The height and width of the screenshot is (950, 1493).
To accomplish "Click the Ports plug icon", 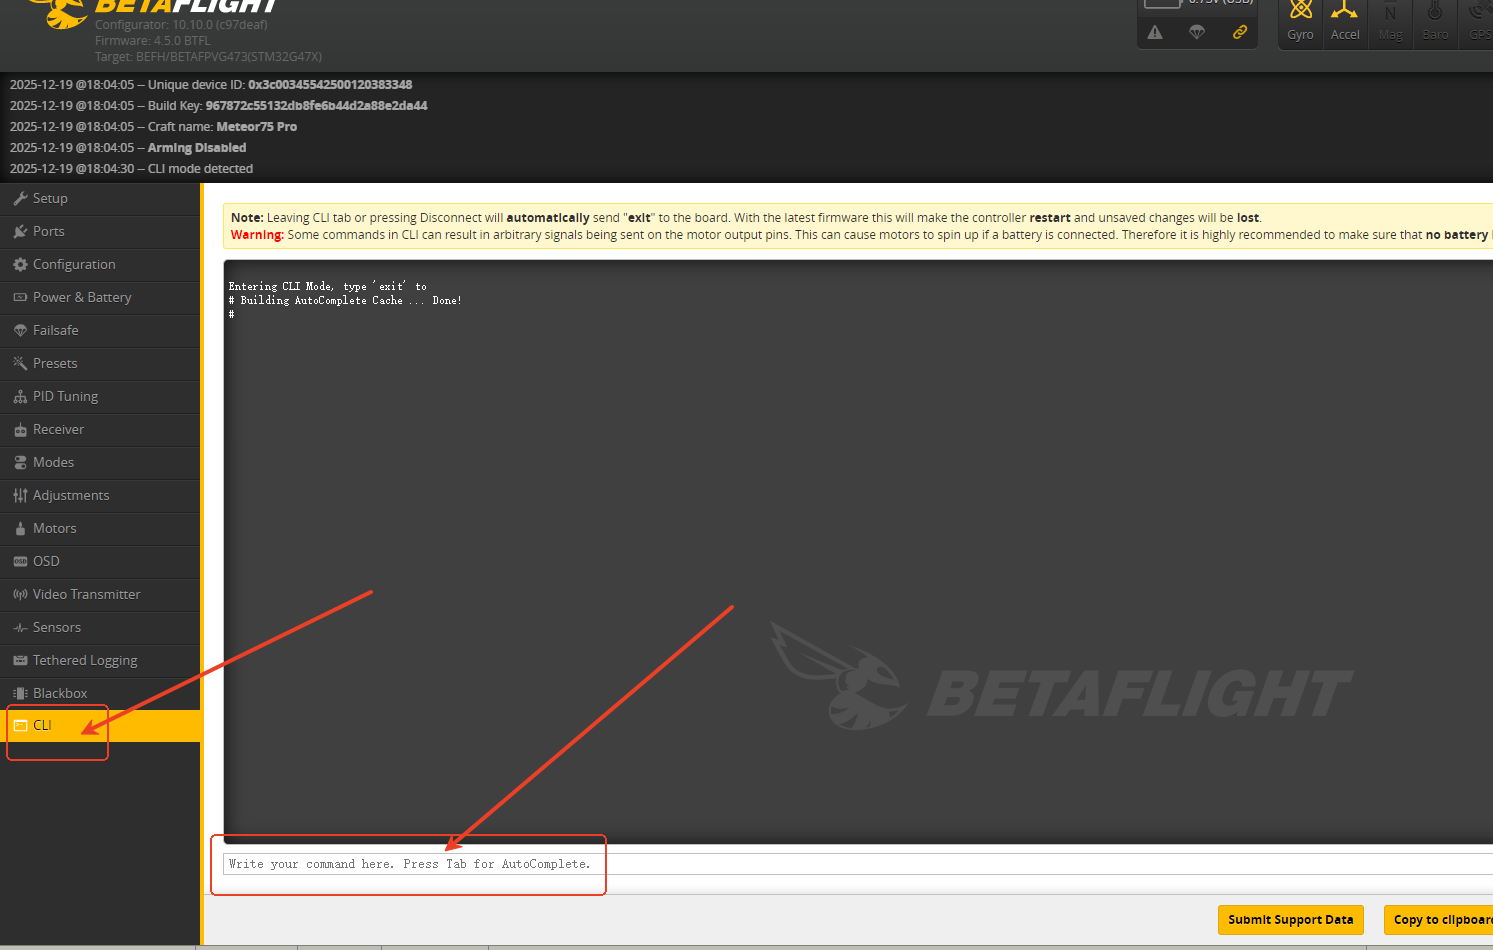I will click(20, 231).
